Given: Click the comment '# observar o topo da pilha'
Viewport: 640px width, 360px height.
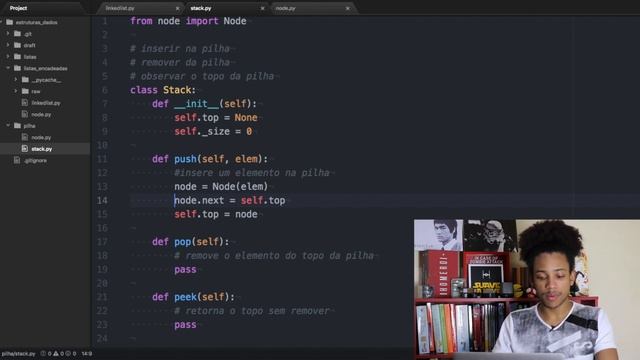Looking at the screenshot, I should point(202,76).
